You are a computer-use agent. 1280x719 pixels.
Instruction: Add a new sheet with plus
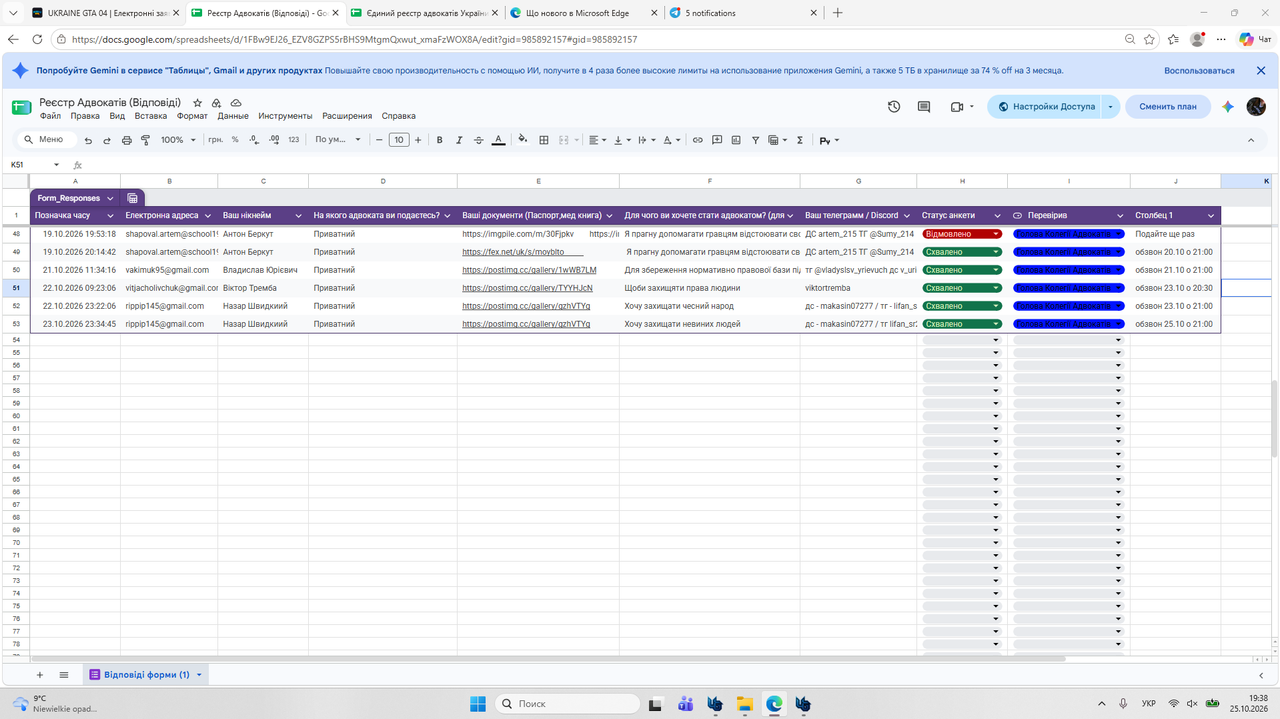pos(40,675)
